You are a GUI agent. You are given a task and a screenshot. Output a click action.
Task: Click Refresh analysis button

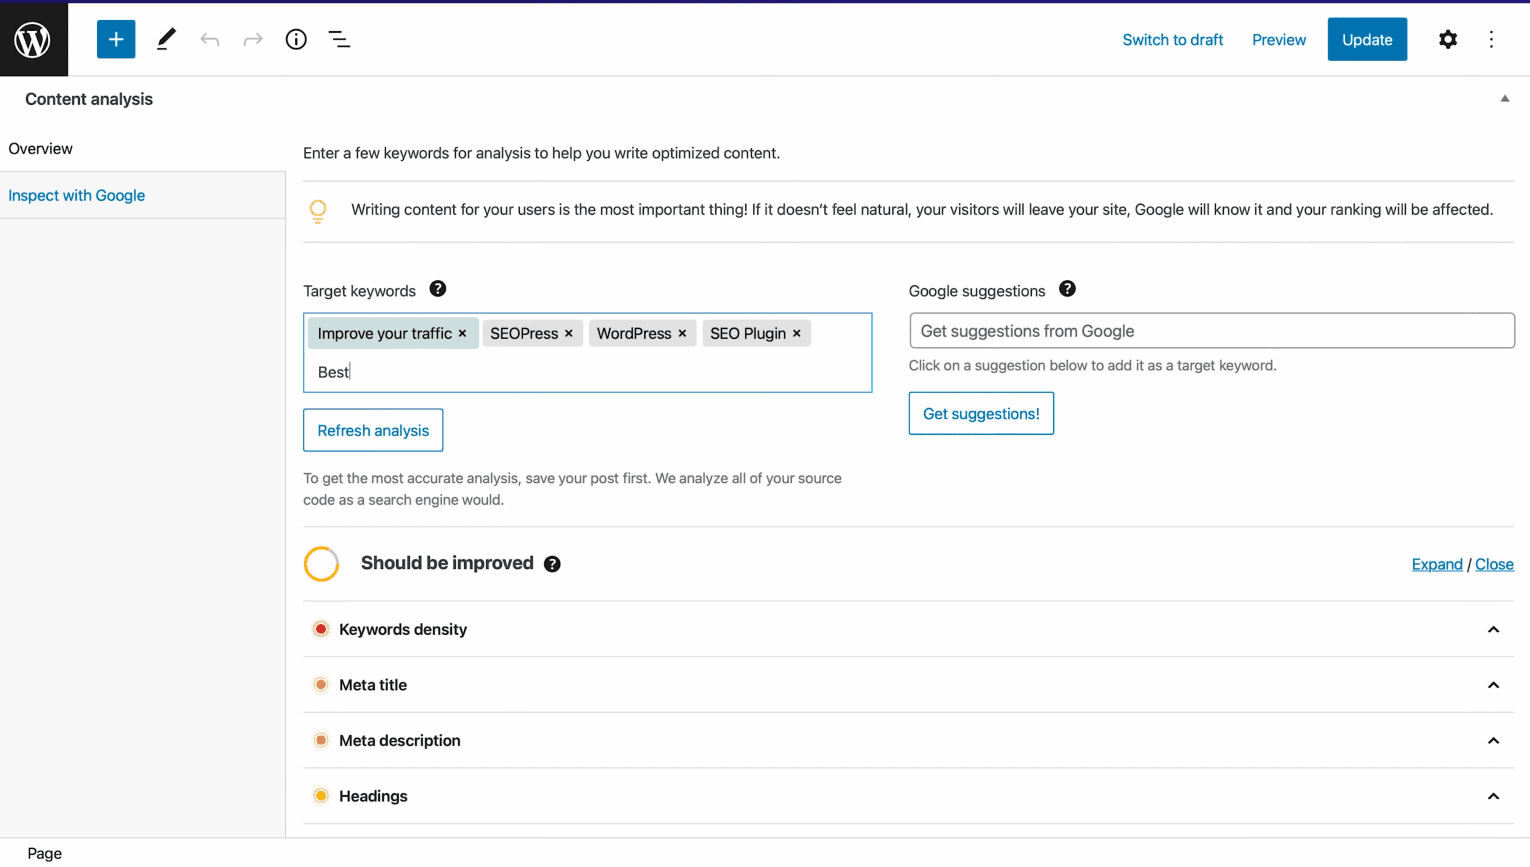(x=373, y=431)
